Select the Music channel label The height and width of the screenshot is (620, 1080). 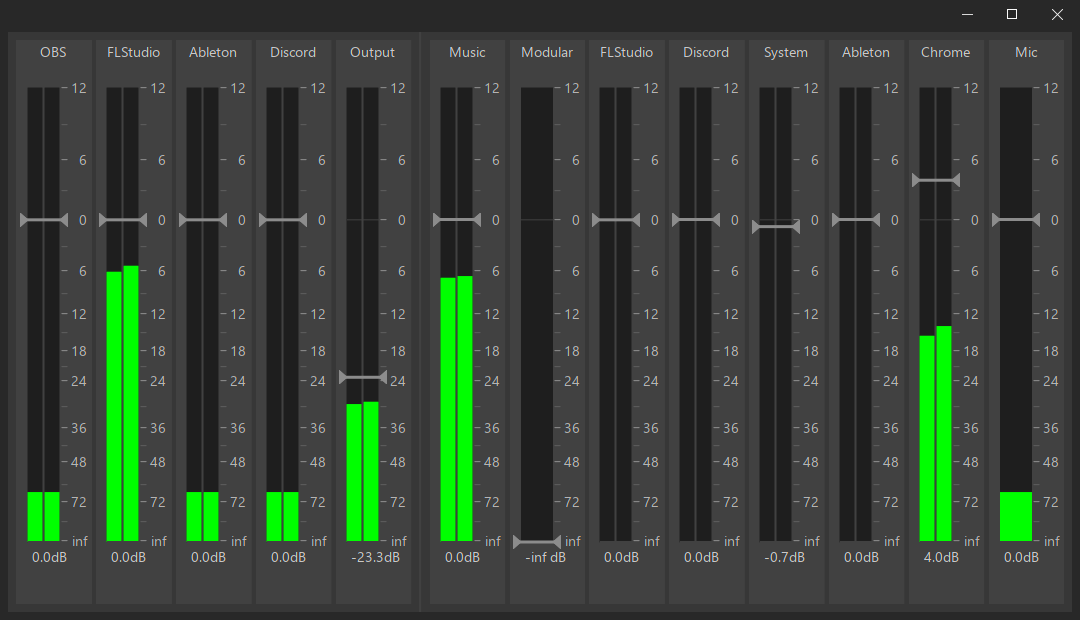(467, 53)
